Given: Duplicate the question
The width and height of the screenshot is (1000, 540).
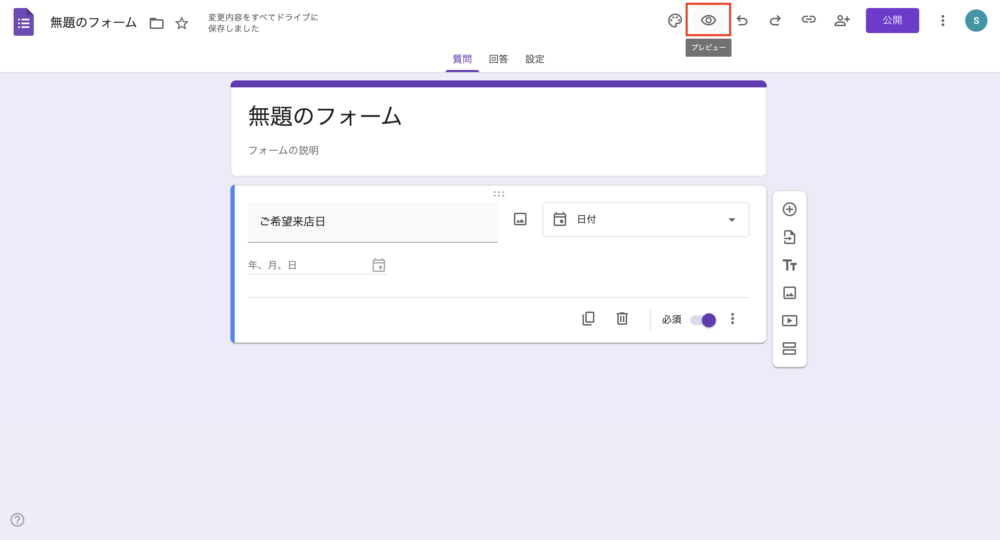Looking at the screenshot, I should (588, 319).
